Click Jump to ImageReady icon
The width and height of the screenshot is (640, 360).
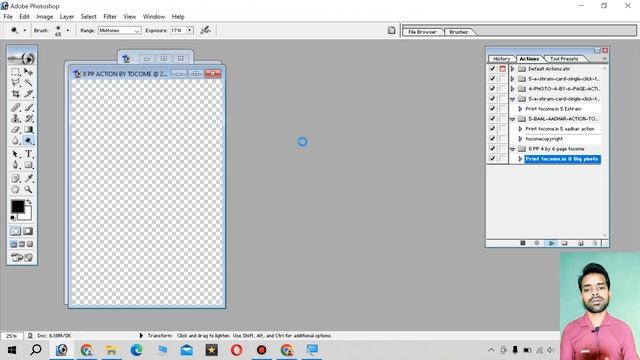pyautogui.click(x=22, y=258)
